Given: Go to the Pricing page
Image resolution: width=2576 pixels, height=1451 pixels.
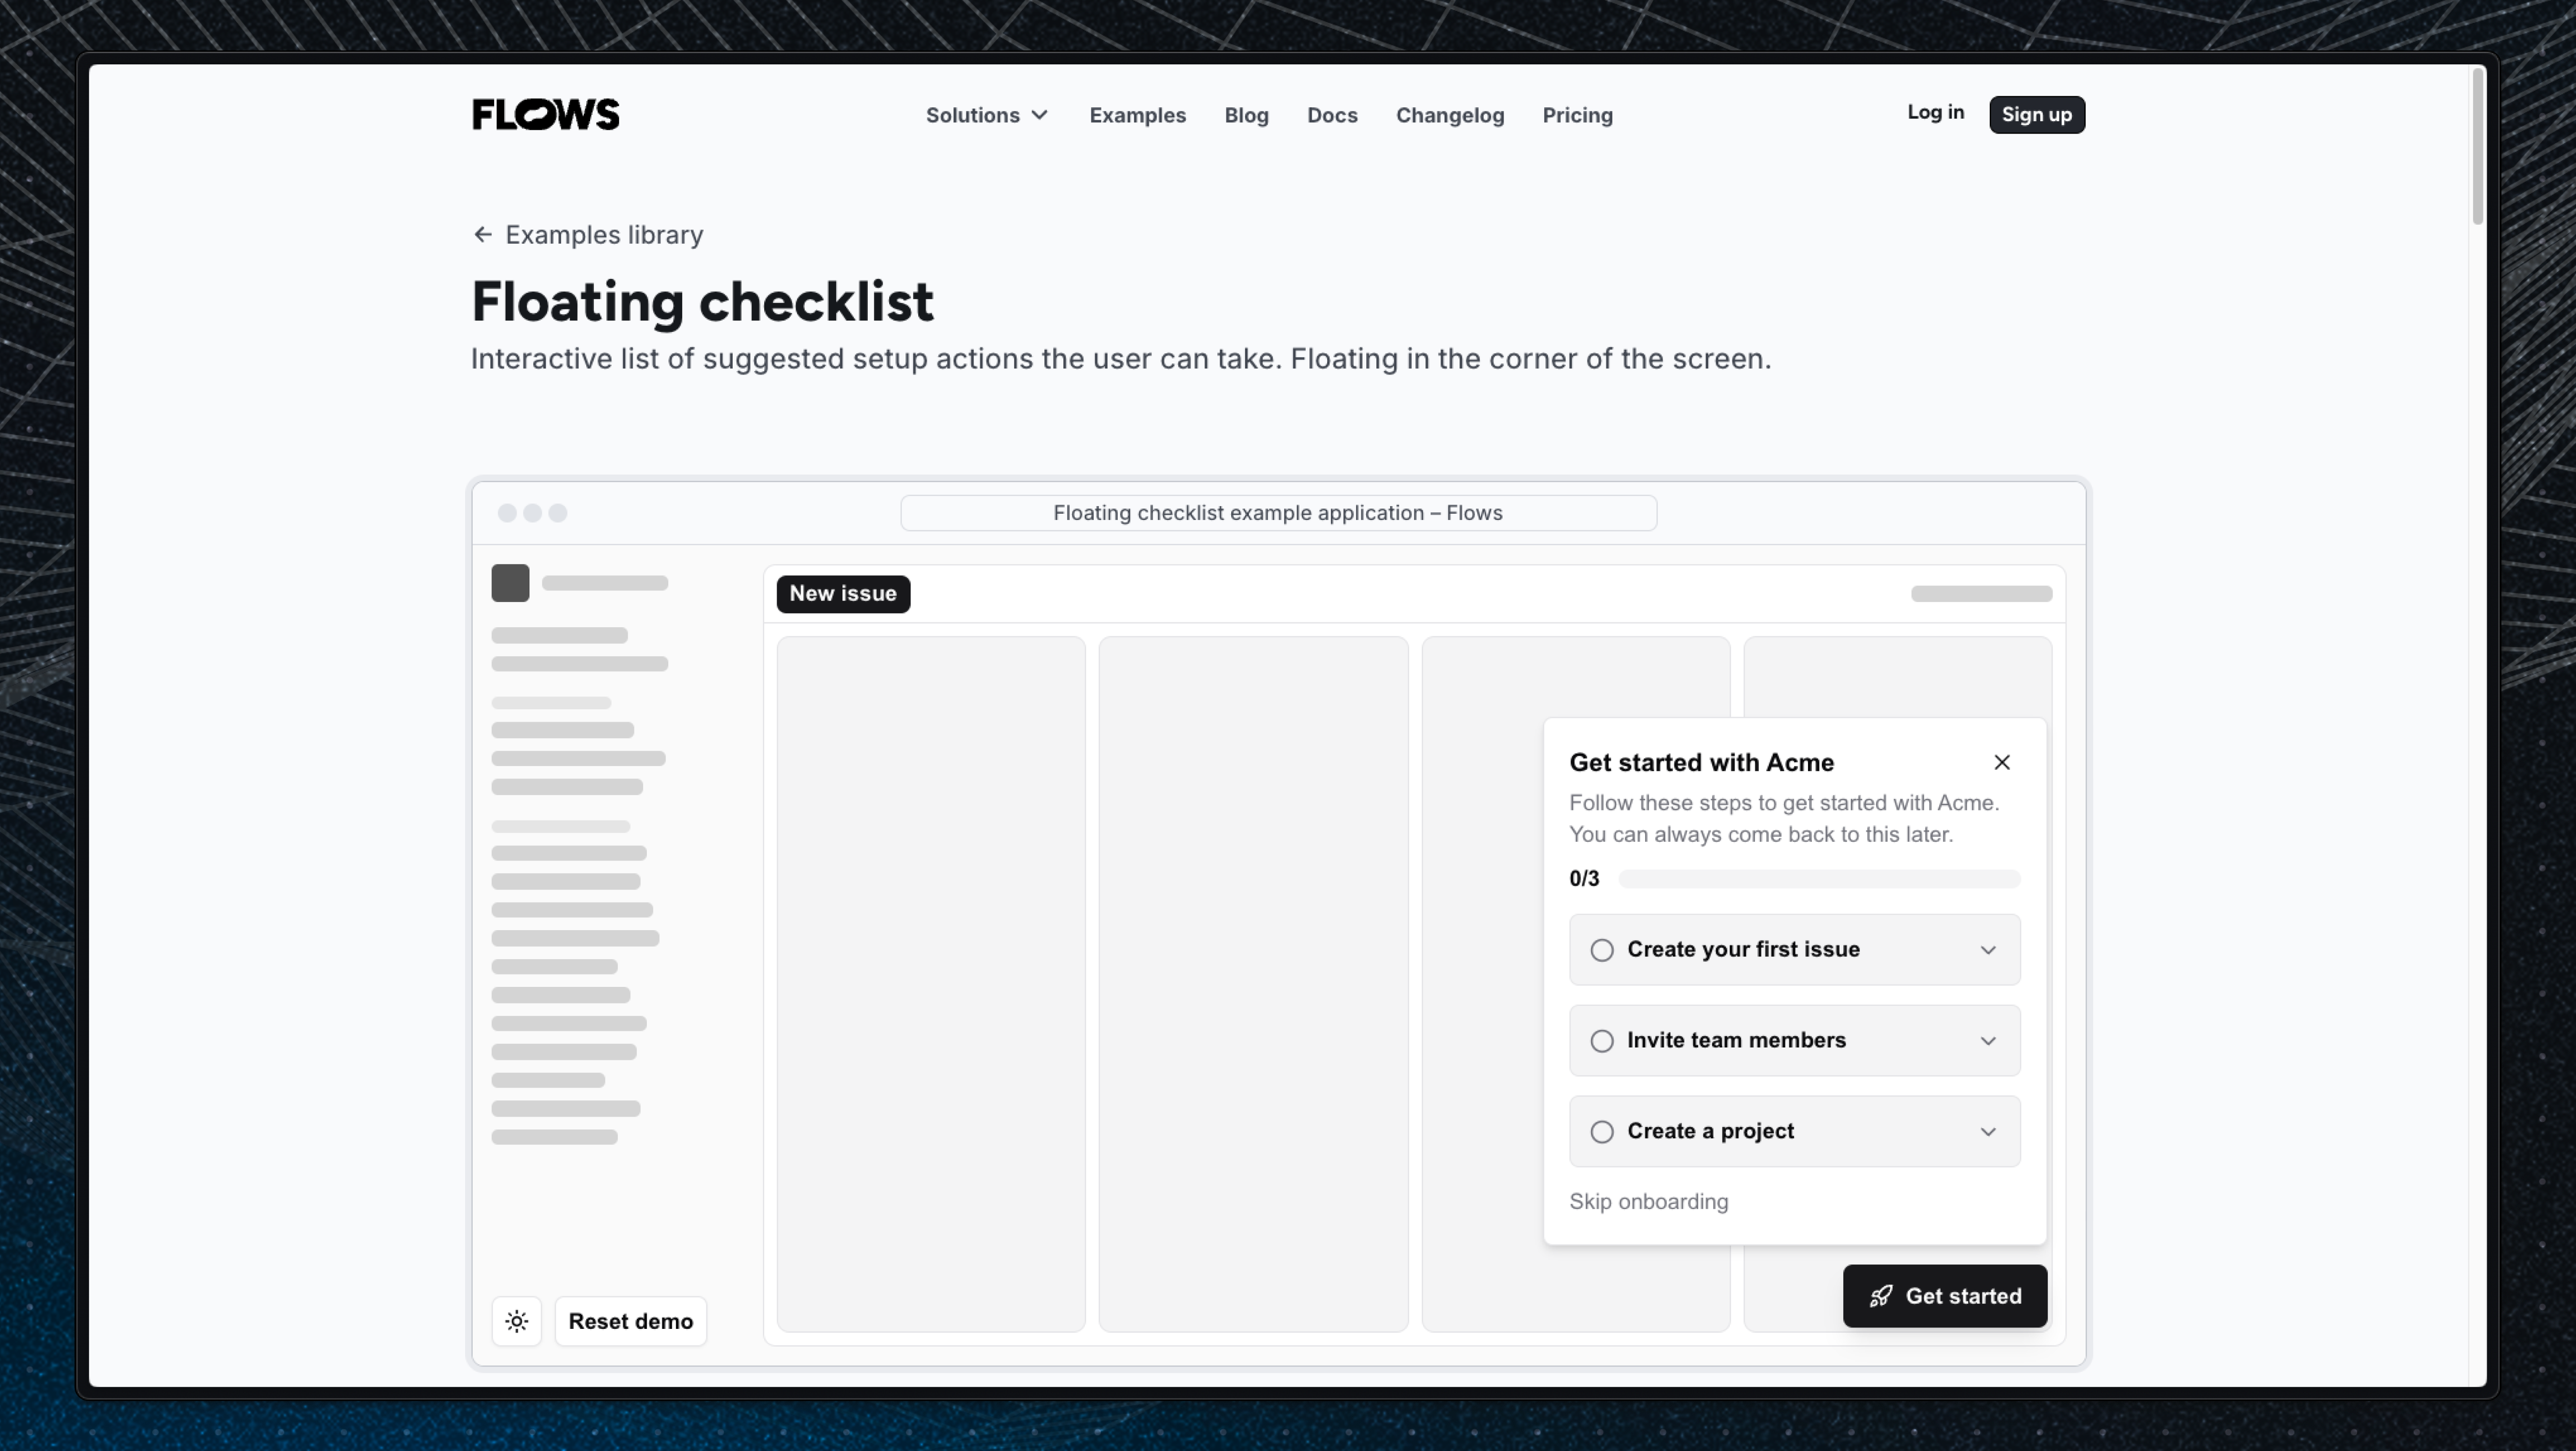Looking at the screenshot, I should pos(1577,115).
